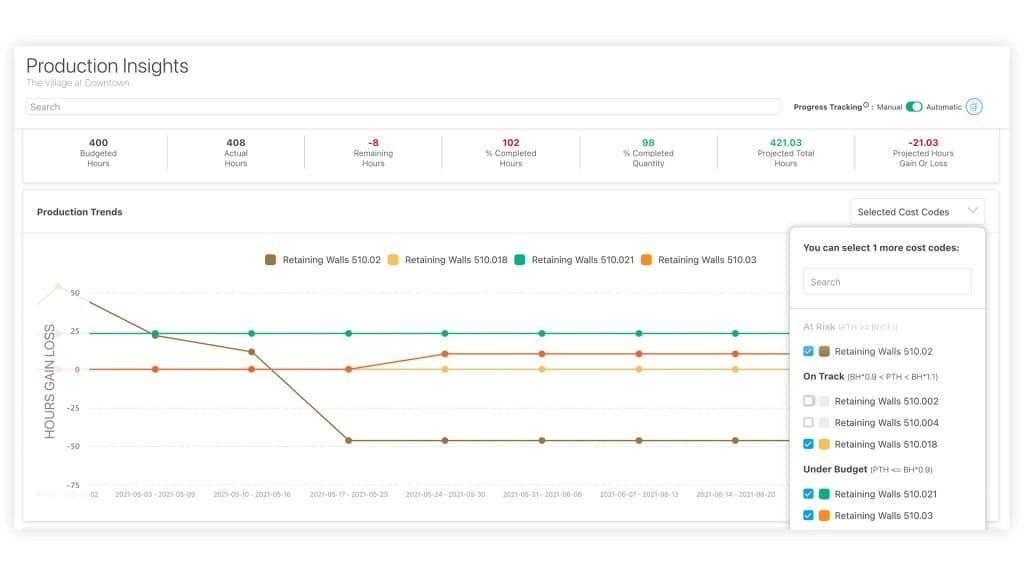Click the color icon beside Retaining Walls 510.03 in the panel
Screen dimensions: 1024x576
point(822,516)
